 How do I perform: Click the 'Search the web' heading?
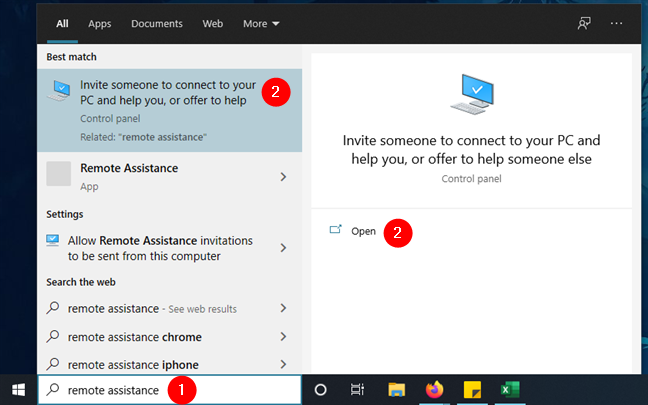coord(81,282)
